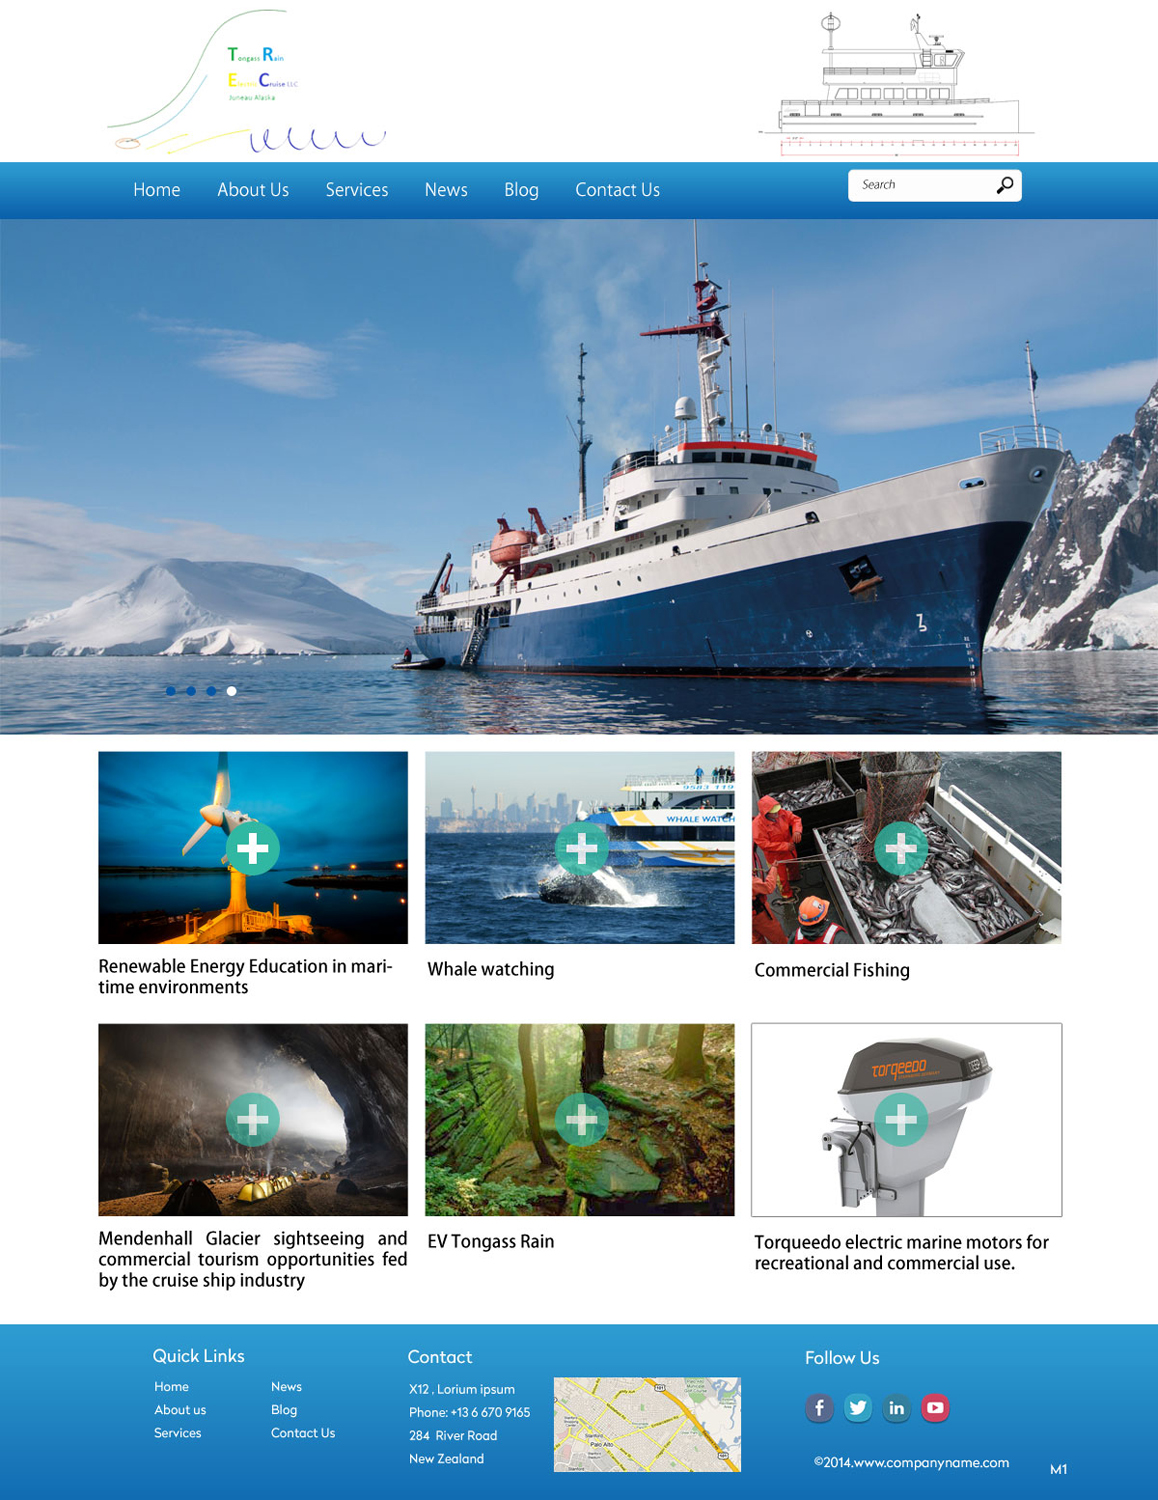Click the 'Follow Us' footer heading
This screenshot has height=1500, width=1158.
[x=842, y=1358]
